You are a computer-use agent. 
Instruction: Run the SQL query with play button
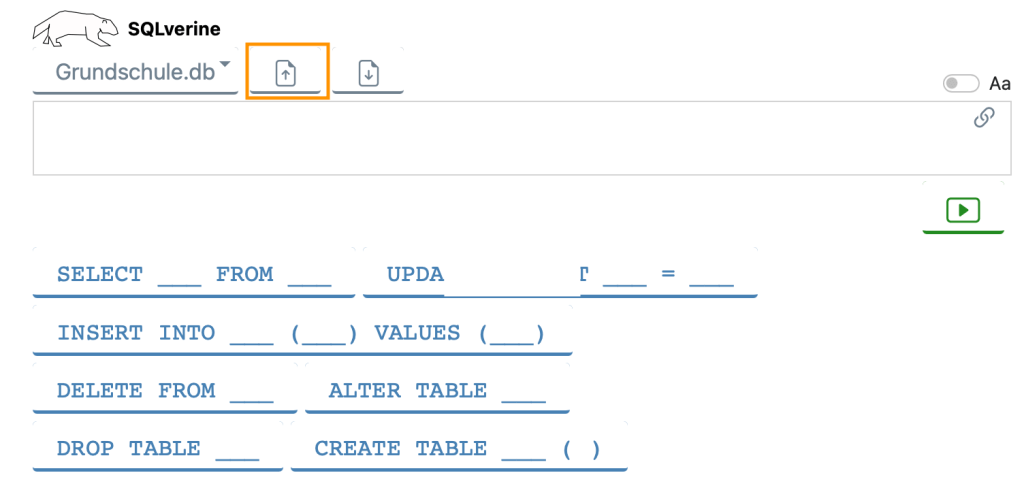pyautogui.click(x=962, y=210)
